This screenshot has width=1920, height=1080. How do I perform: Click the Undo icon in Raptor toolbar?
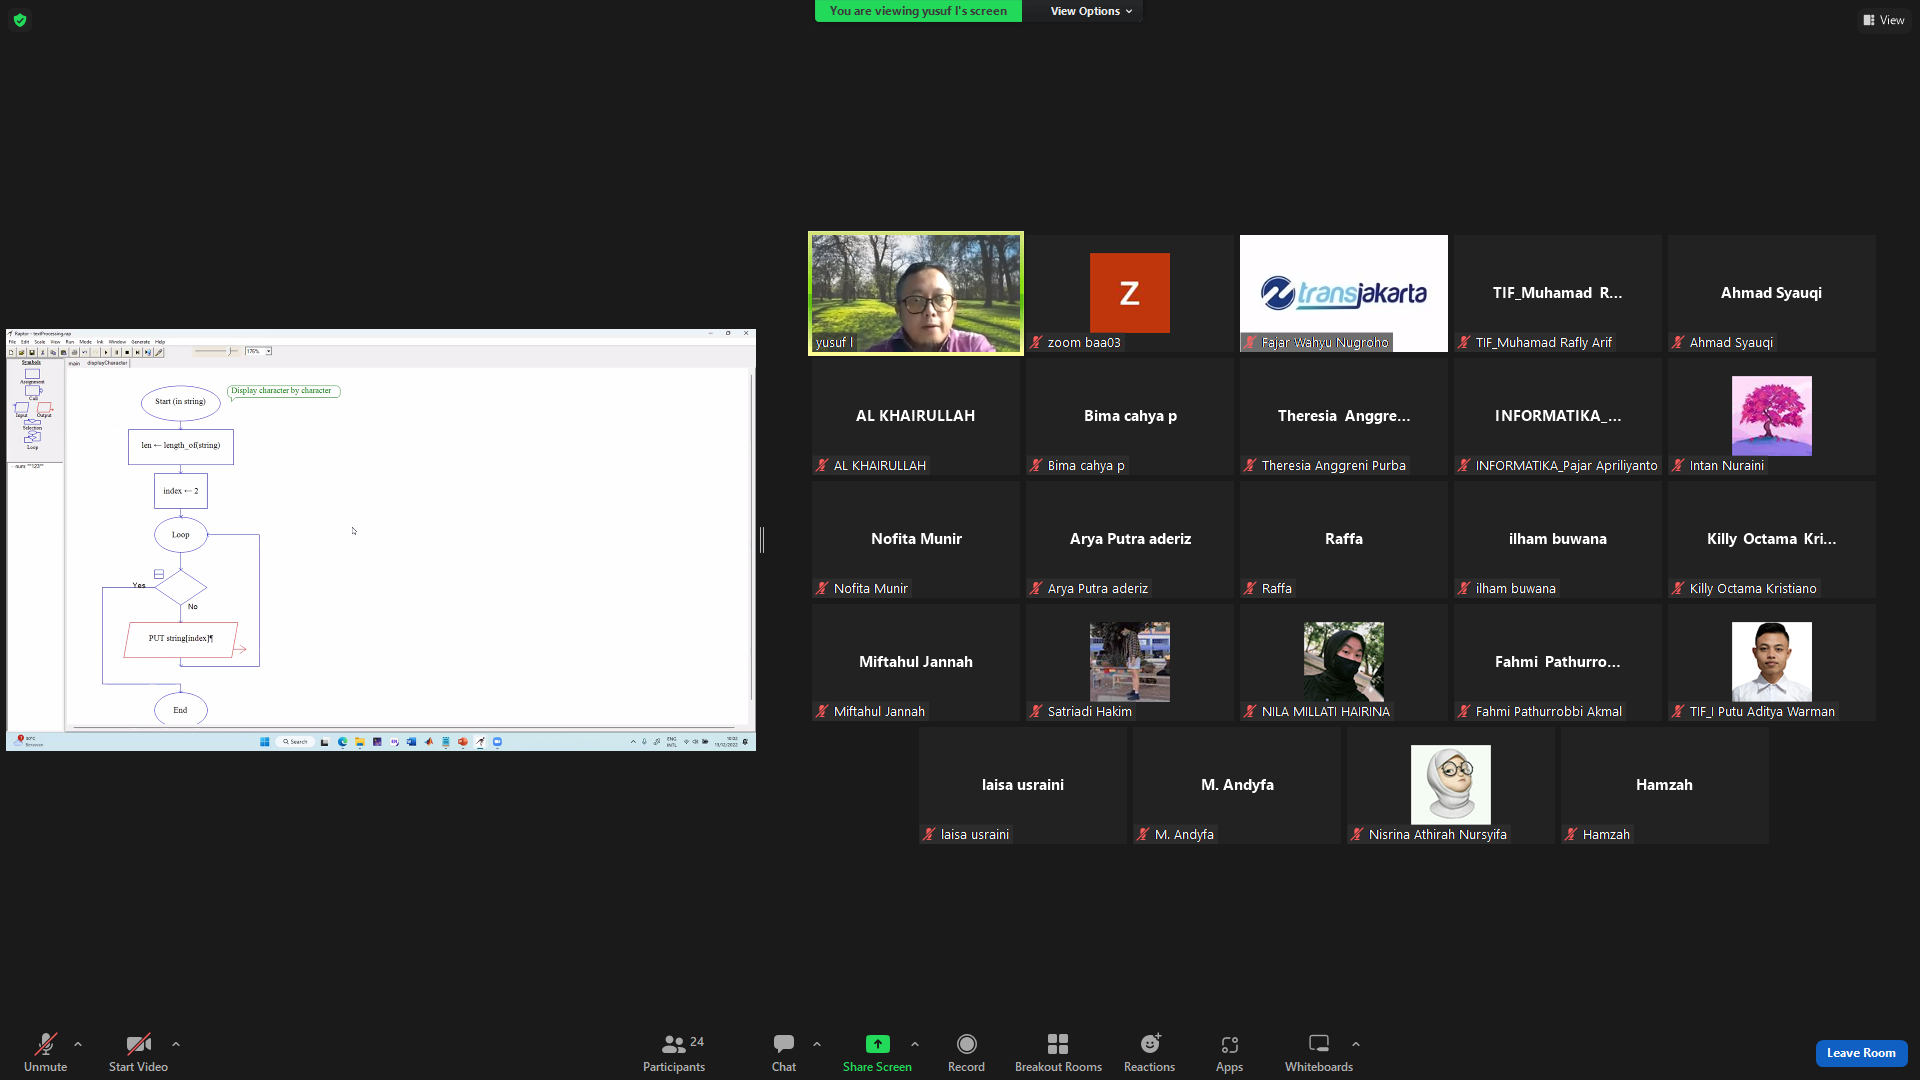(84, 352)
